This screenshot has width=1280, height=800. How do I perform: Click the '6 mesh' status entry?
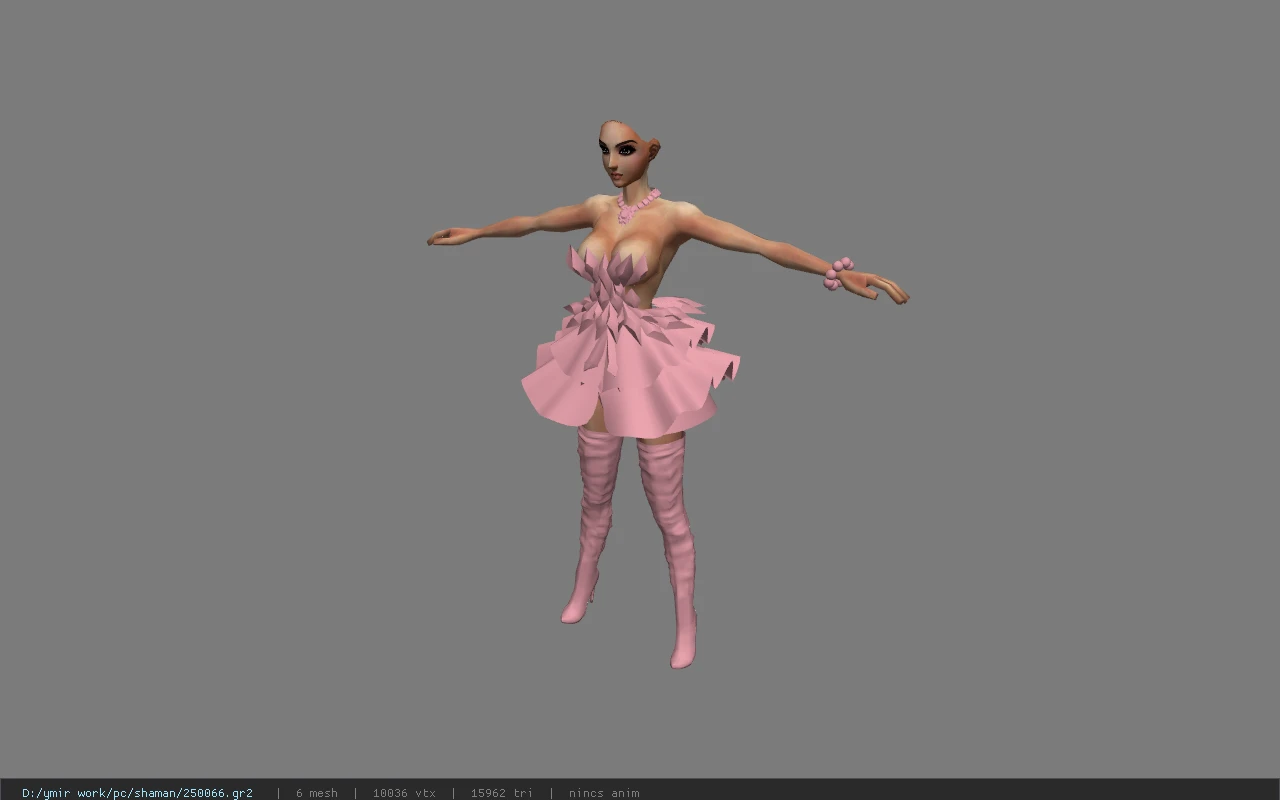[316, 793]
